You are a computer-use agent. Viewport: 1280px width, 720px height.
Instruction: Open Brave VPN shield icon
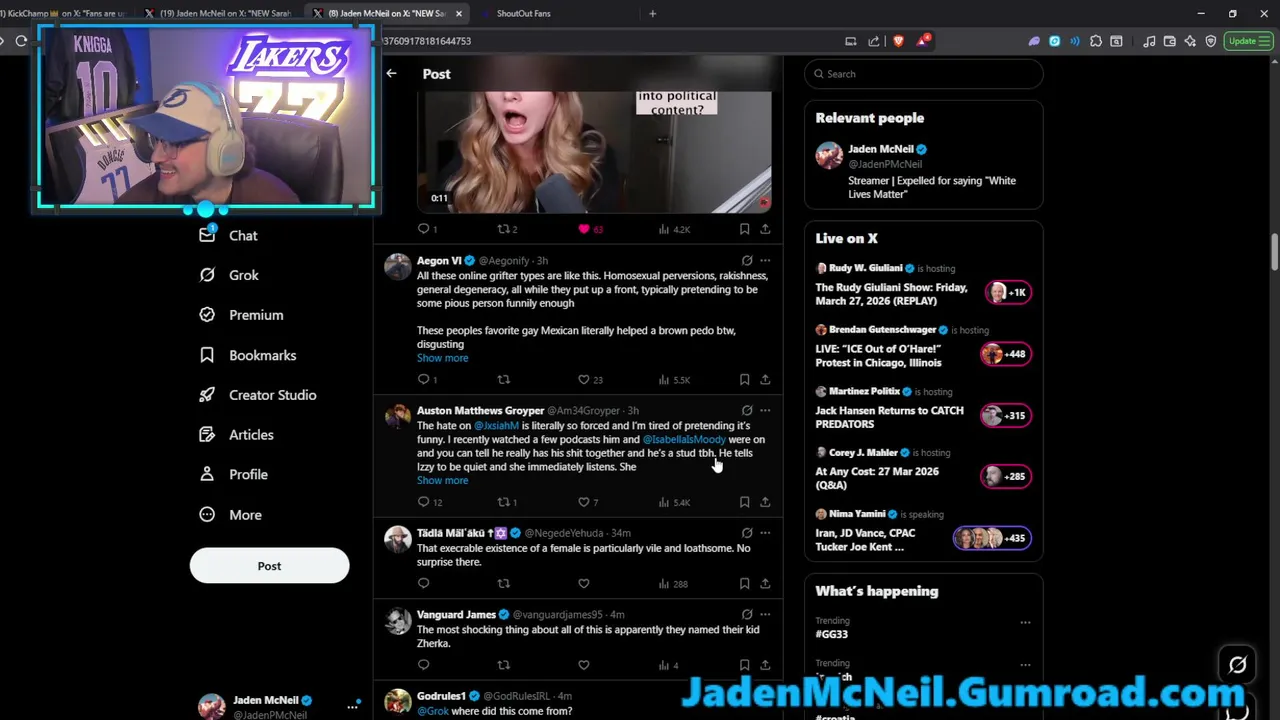(1211, 41)
